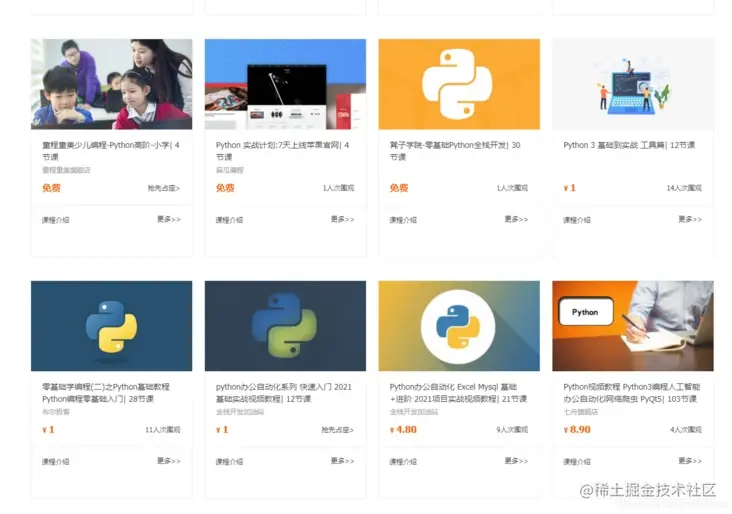Image resolution: width=732 pixels, height=514 pixels.
Task: Click '1人次围观' on the Python 实战计划 card
Action: [x=338, y=188]
